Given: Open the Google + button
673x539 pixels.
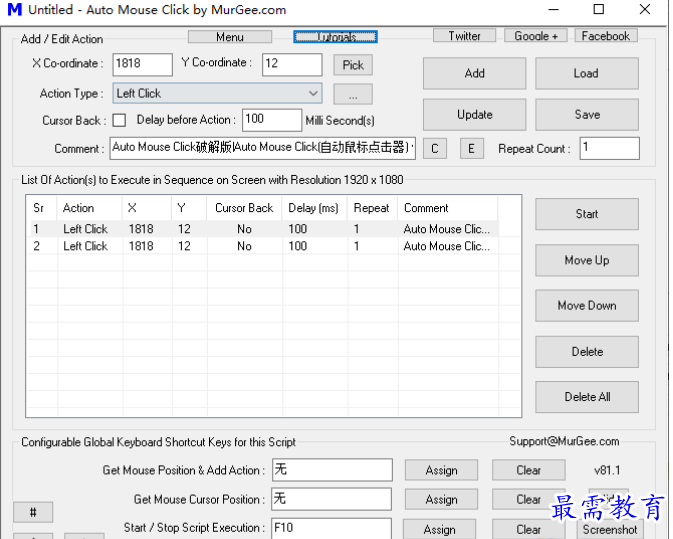Looking at the screenshot, I should coord(536,36).
